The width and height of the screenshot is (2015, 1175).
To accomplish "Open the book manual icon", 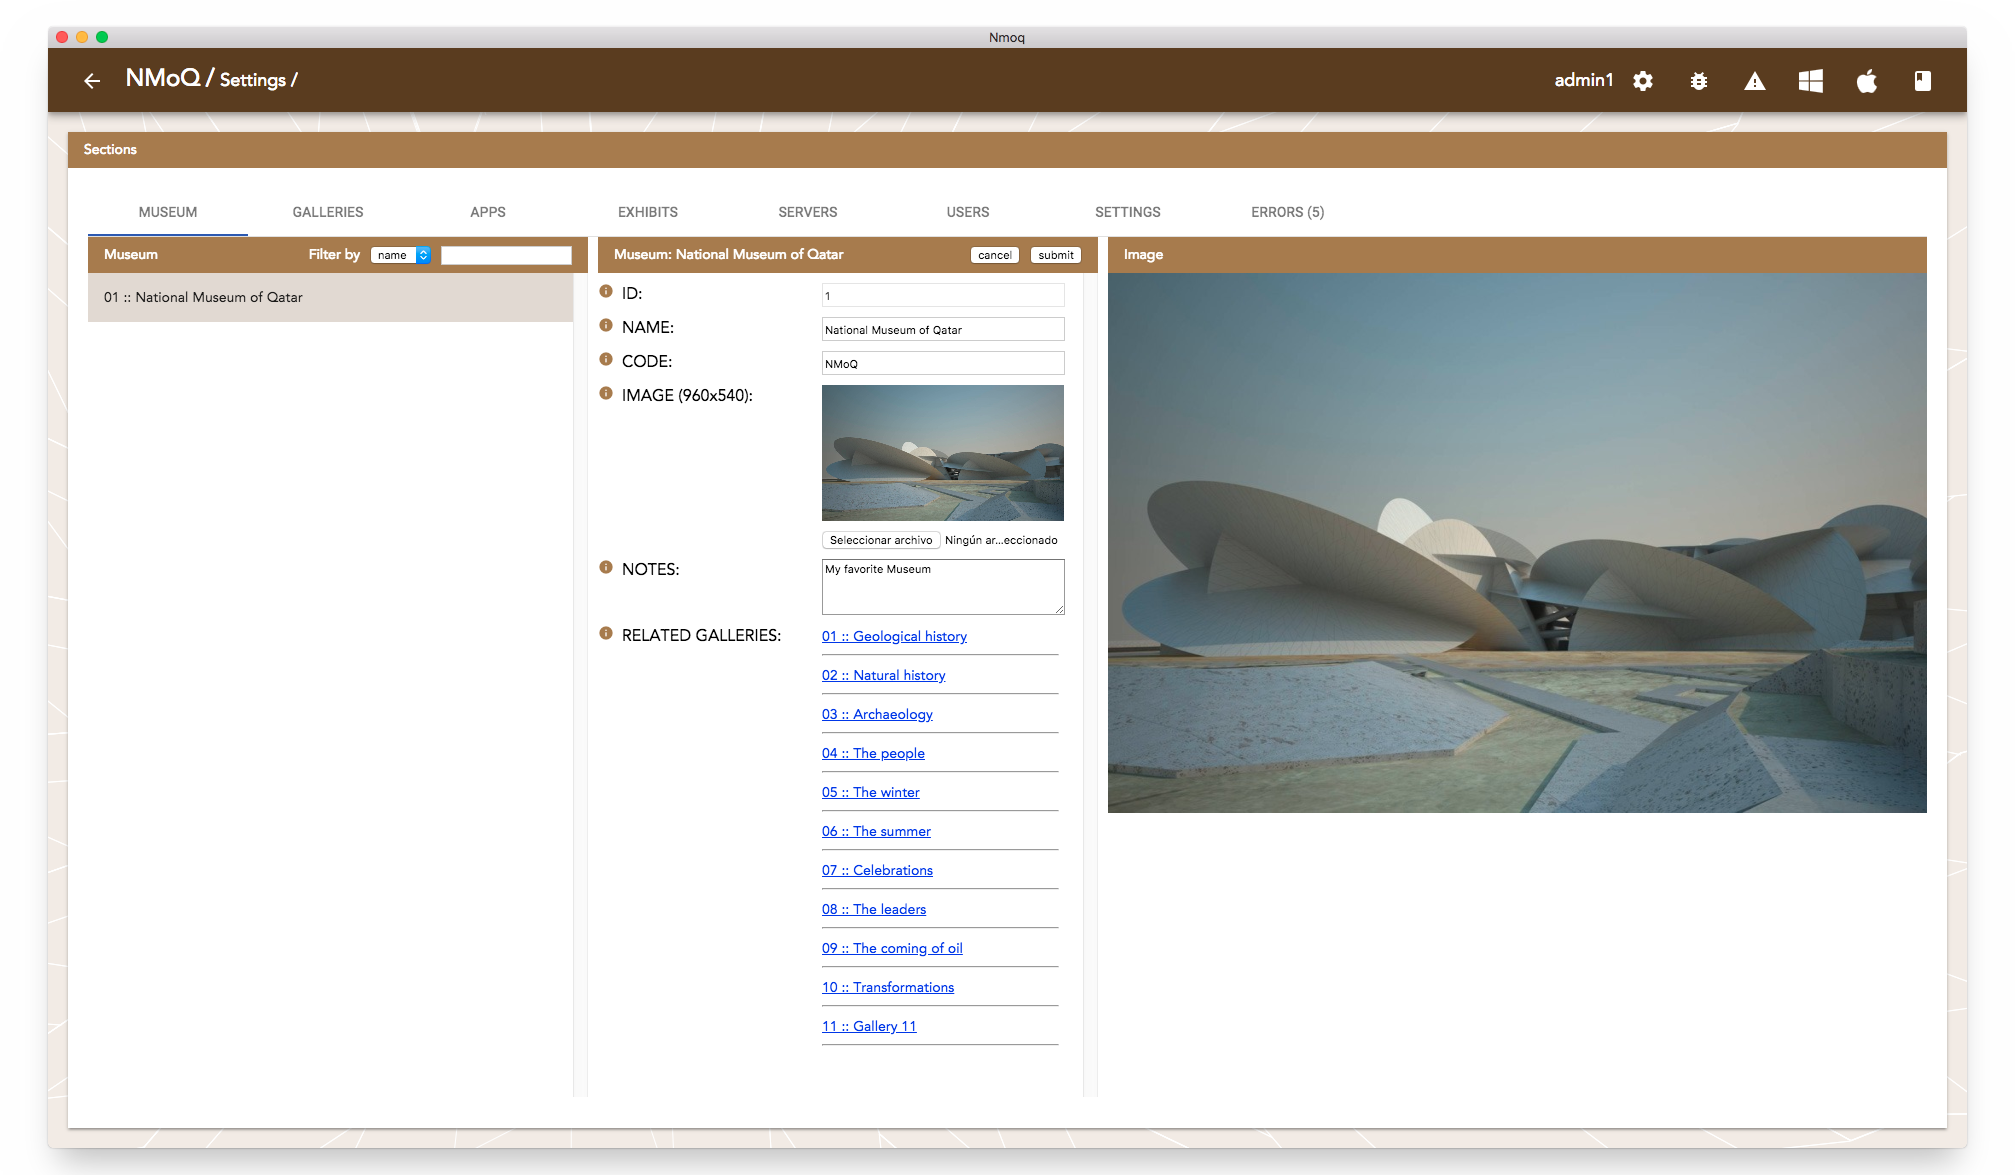I will [1923, 81].
